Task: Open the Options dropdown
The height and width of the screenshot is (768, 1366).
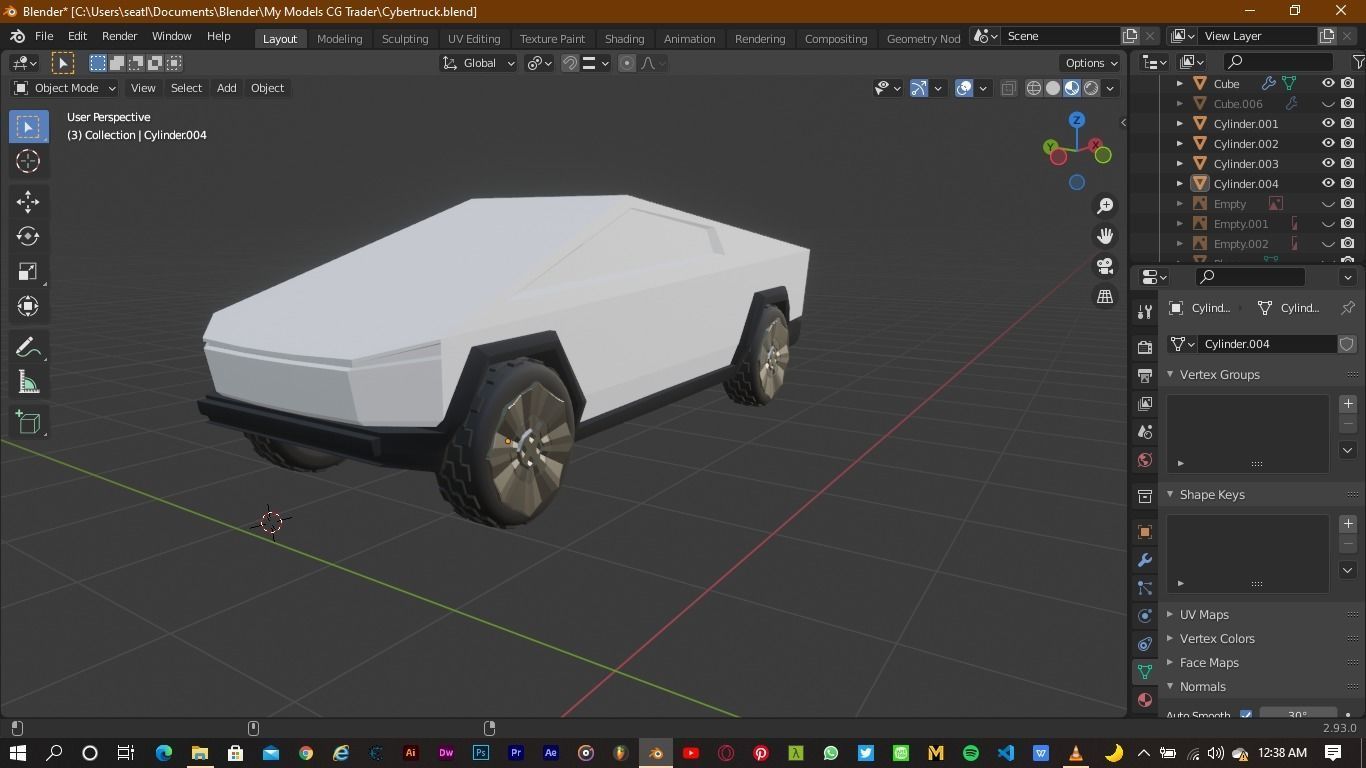Action: pos(1091,63)
